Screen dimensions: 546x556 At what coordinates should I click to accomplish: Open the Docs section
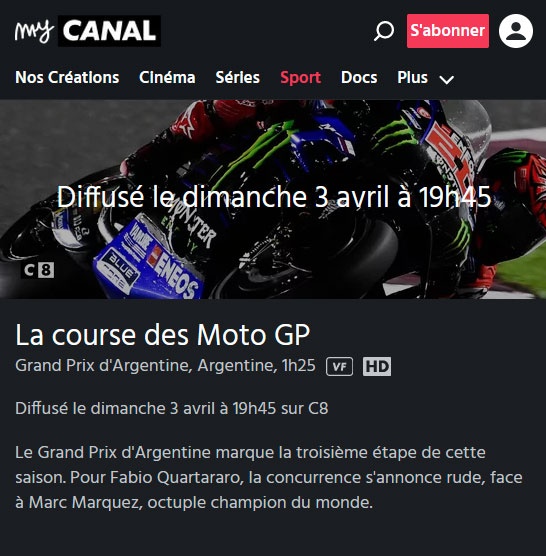coord(359,77)
